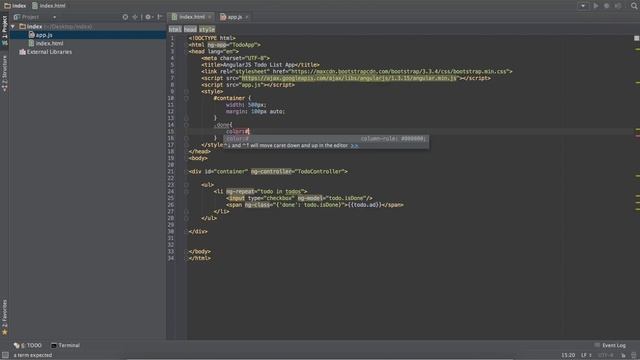The width and height of the screenshot is (640, 360).
Task: Collapse the #container rule fold marker
Action: 186,98
